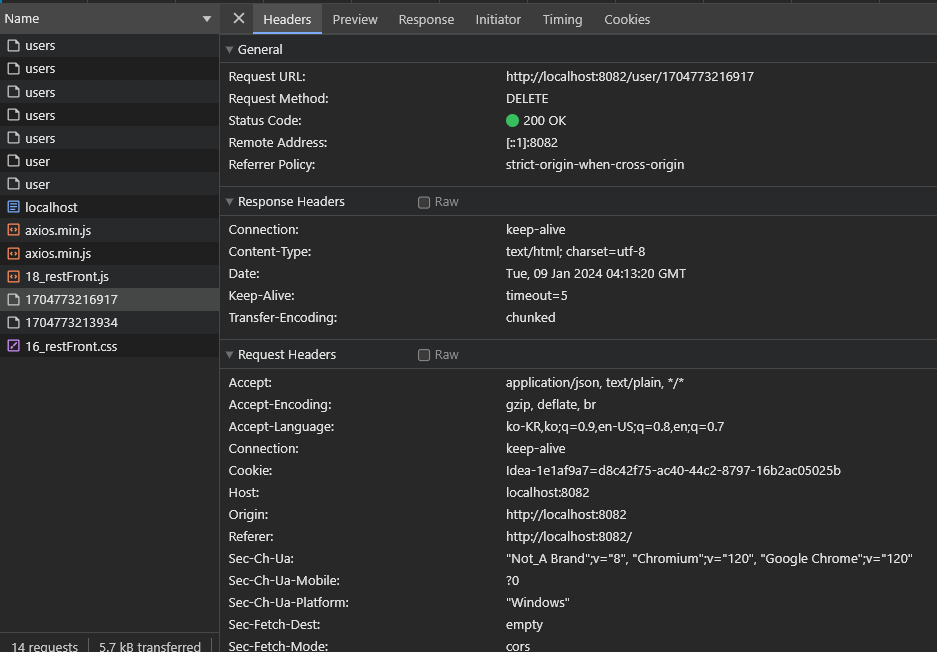The image size is (937, 652).
Task: Click the Accept-Encoding value gzip, deflate, br
Action: (551, 405)
